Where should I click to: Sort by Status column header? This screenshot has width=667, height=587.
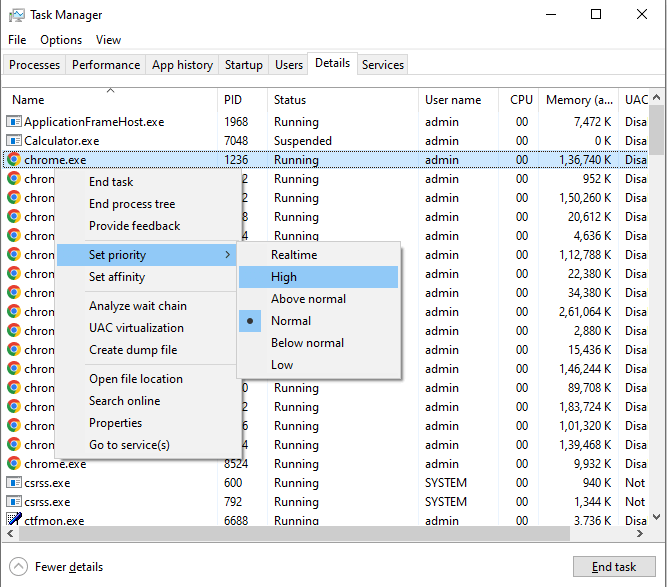point(343,100)
